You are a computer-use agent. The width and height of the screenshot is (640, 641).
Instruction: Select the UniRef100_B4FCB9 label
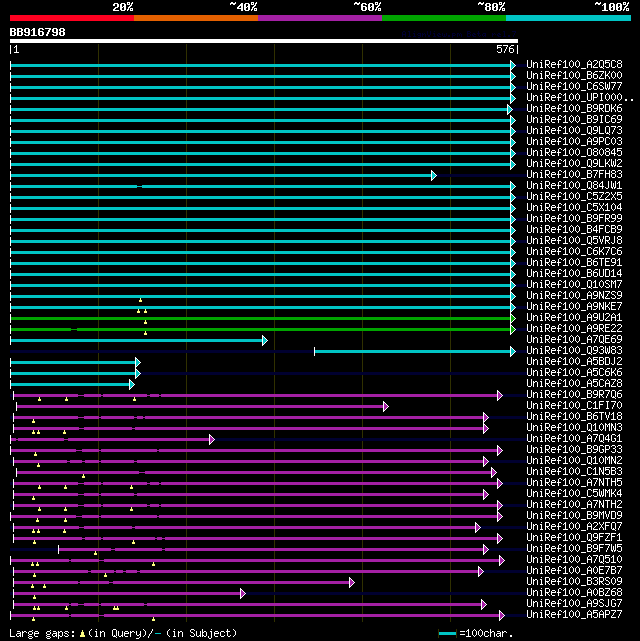[574, 230]
